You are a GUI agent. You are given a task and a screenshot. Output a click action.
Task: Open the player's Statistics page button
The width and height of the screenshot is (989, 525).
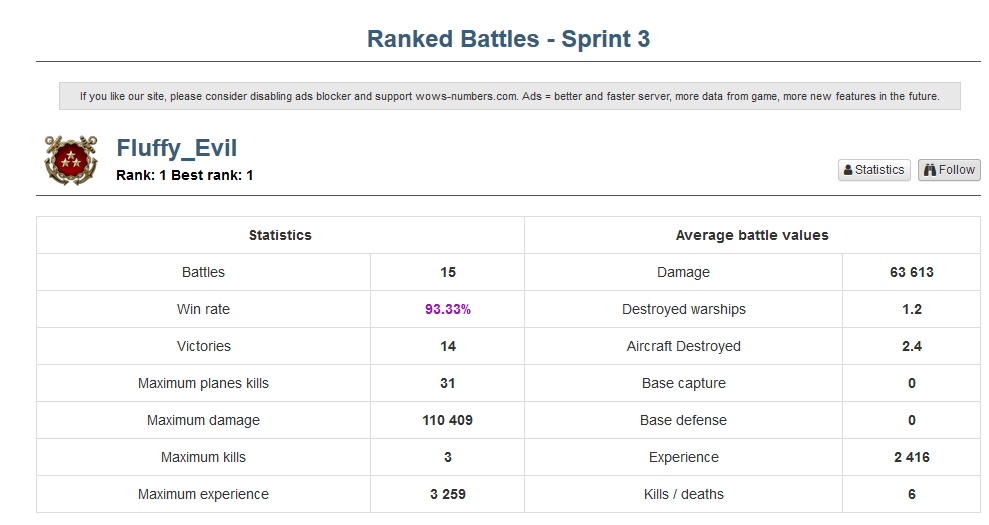pyautogui.click(x=874, y=170)
